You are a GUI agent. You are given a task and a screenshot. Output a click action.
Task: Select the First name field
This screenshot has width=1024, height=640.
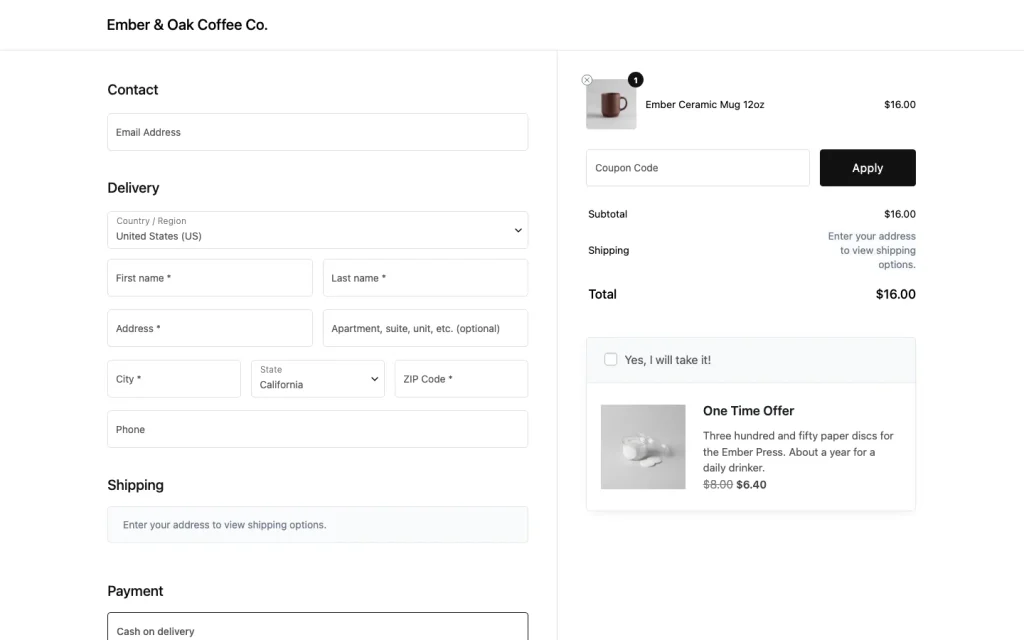click(210, 278)
